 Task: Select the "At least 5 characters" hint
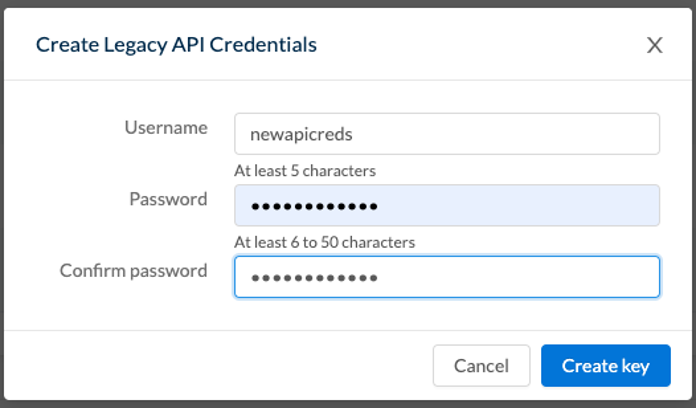pyautogui.click(x=305, y=170)
